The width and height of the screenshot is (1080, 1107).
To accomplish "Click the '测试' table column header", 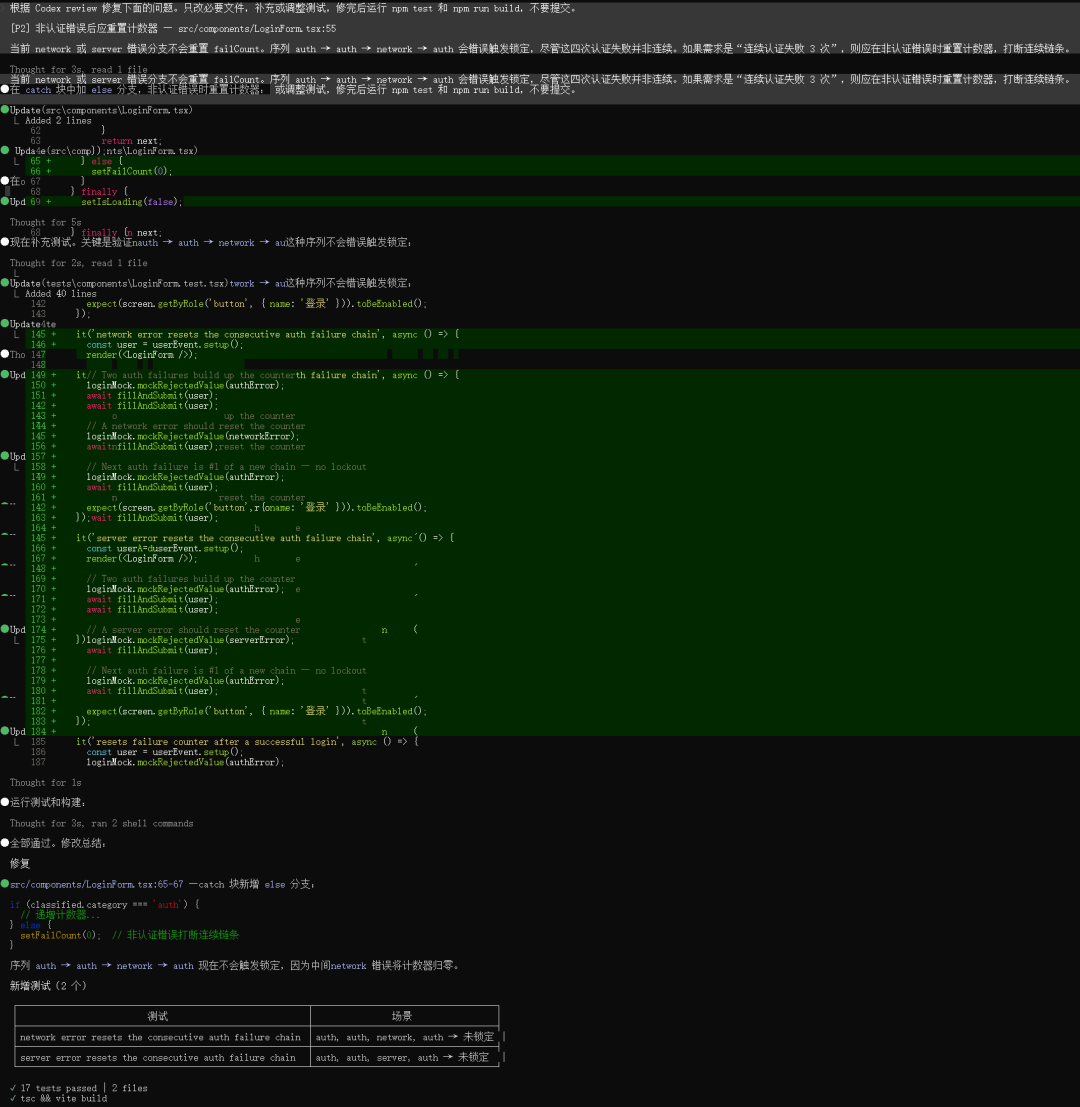I will click(x=157, y=1017).
